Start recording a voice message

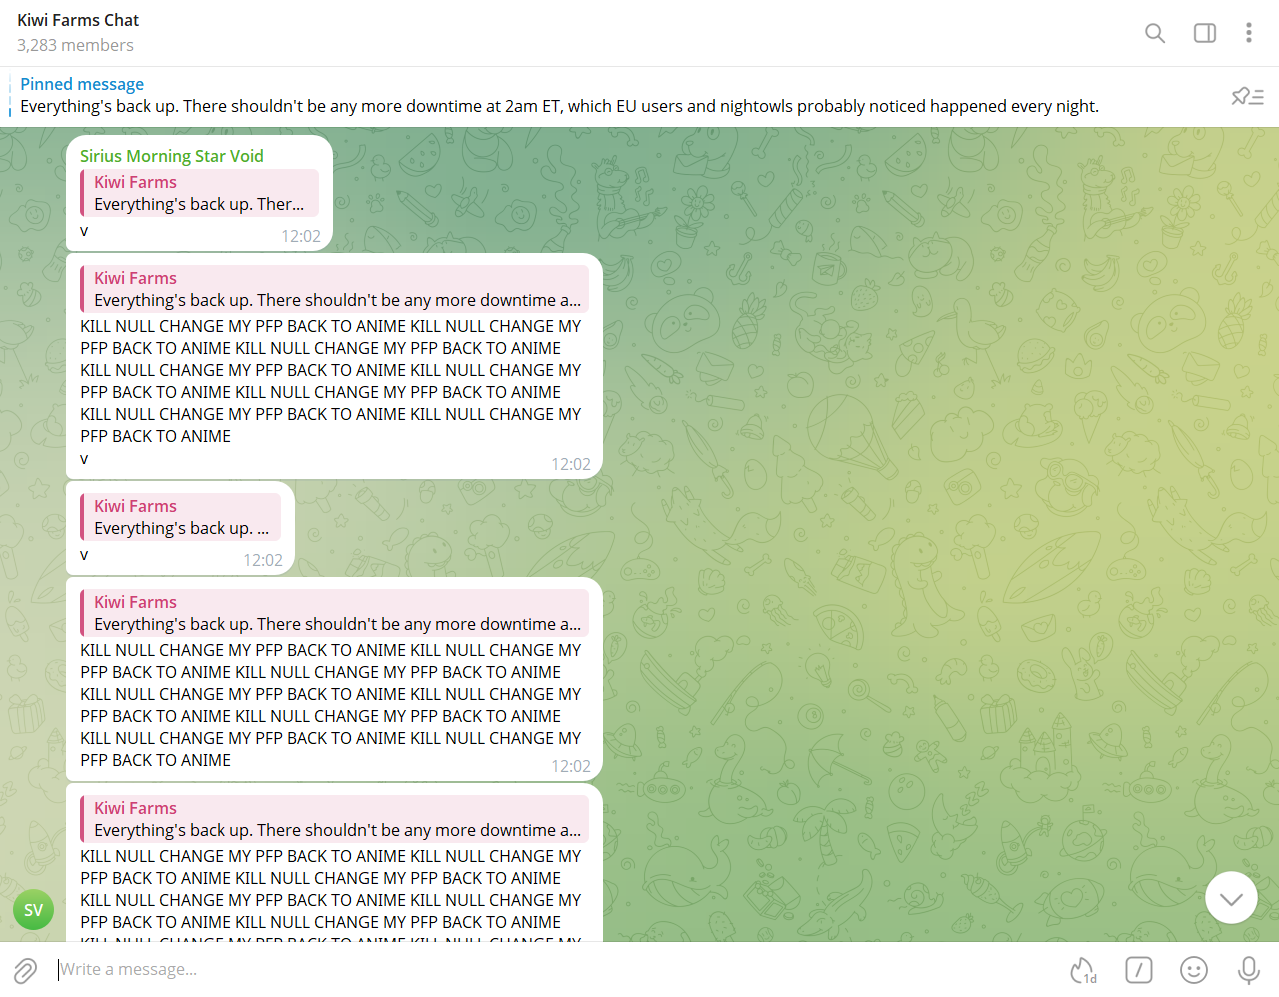(x=1248, y=970)
